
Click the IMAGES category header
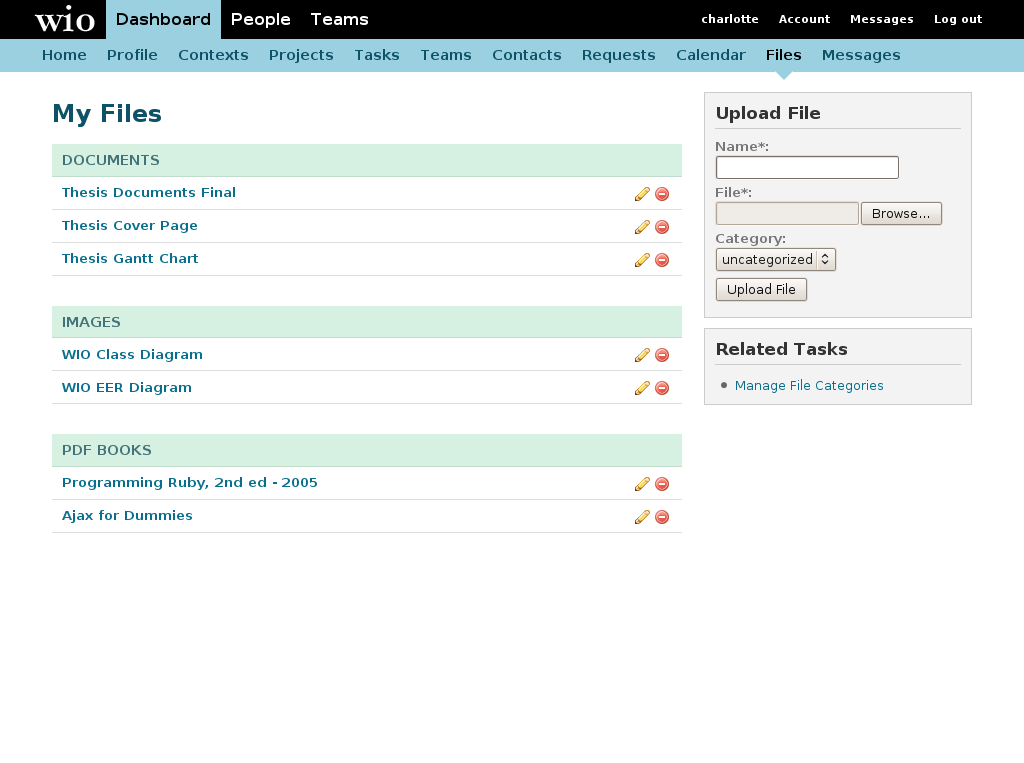point(367,322)
